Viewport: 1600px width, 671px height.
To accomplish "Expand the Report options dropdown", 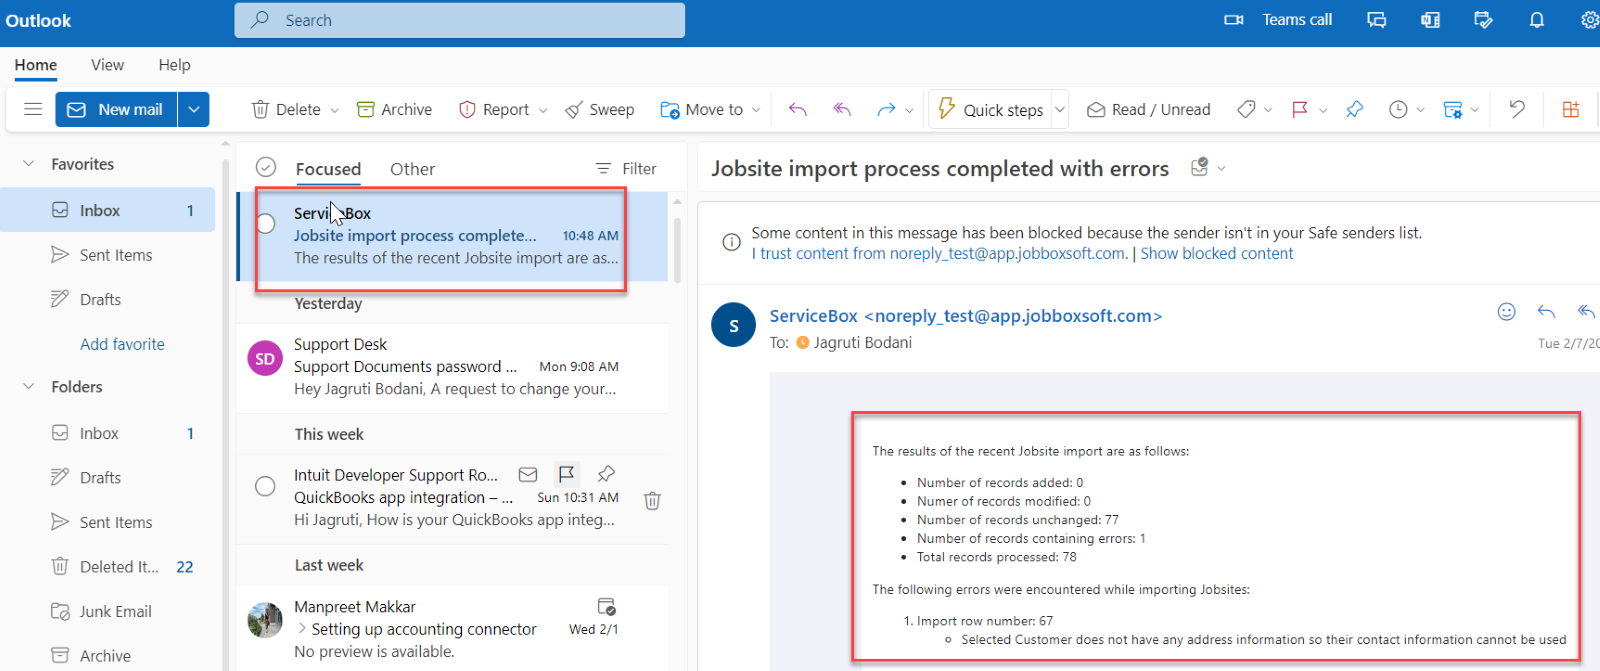I will click(x=543, y=110).
